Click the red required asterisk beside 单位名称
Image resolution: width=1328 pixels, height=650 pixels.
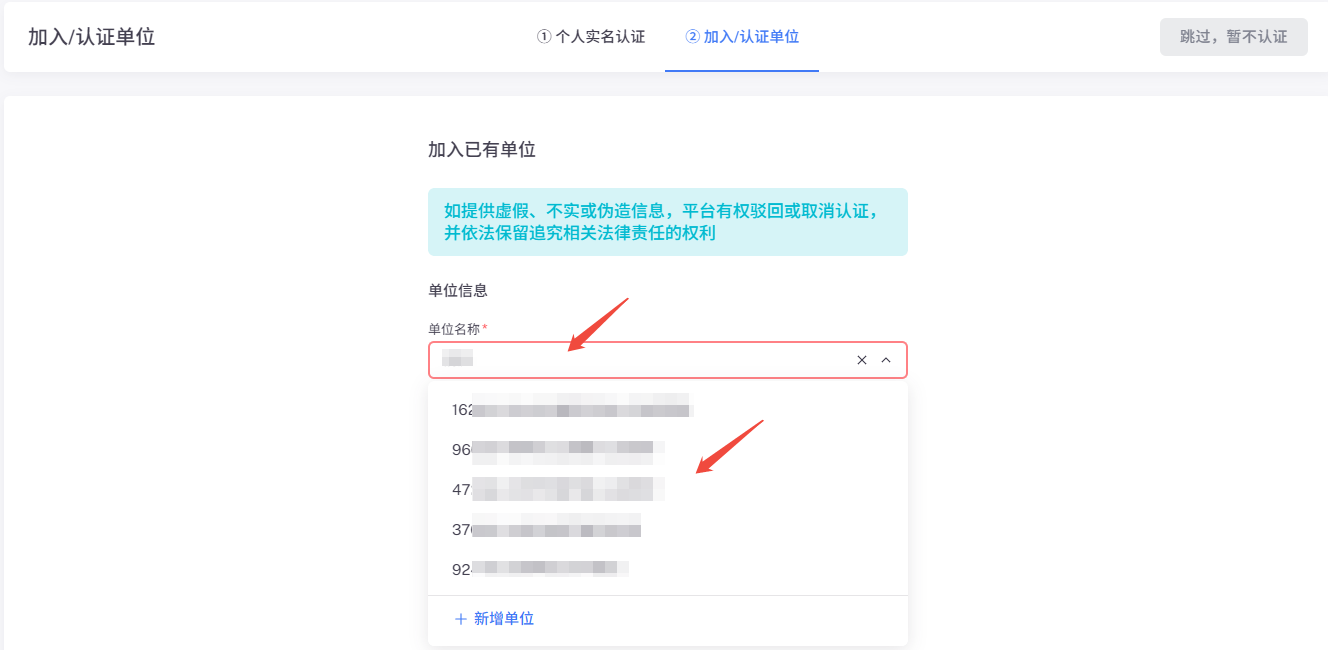point(485,328)
